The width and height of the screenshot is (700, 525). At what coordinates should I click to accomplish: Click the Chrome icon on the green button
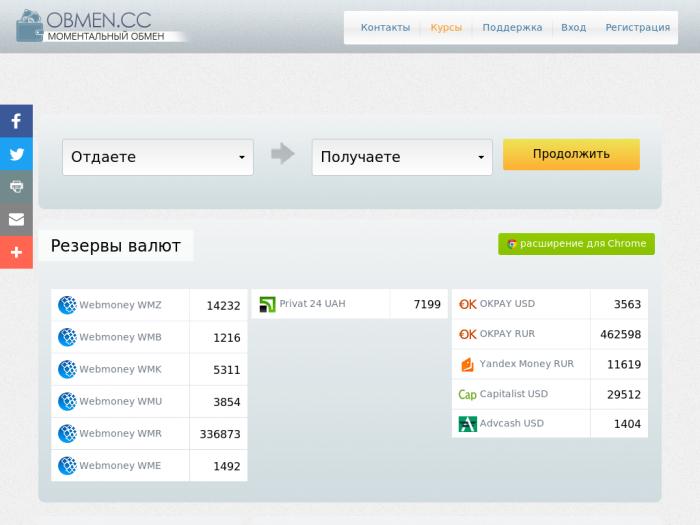[512, 244]
